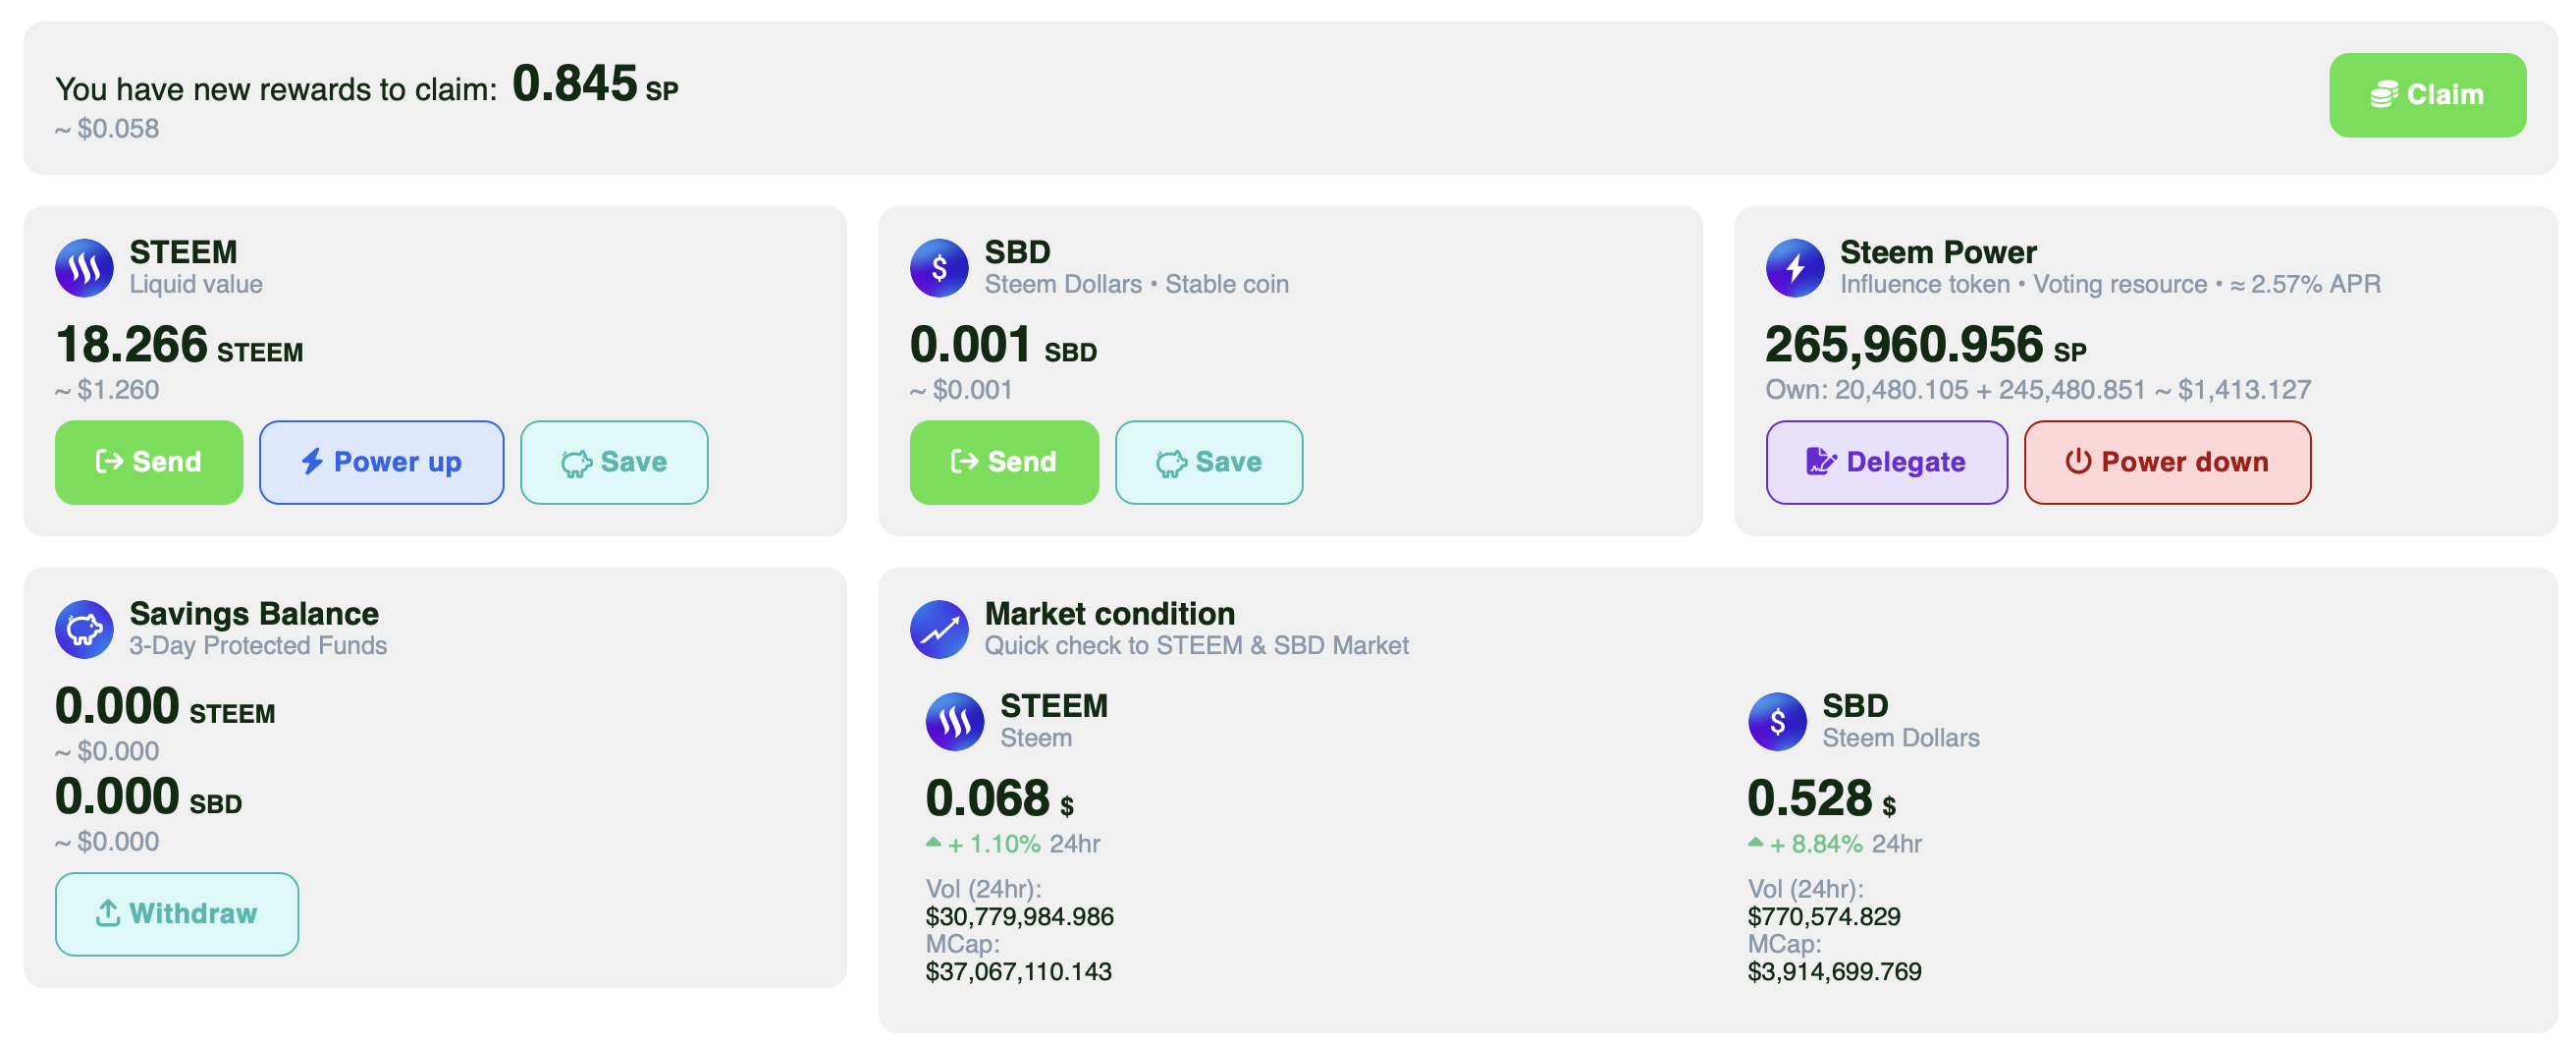The image size is (2576, 1043).
Task: Click the STEEM logo icon in Liquid value card
Action: [x=84, y=268]
